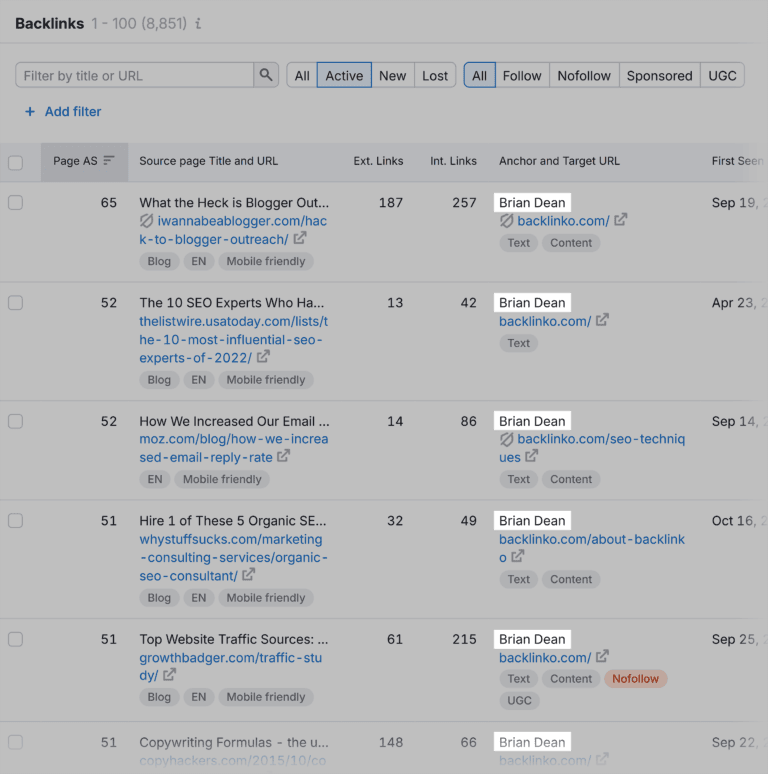768x774 pixels.
Task: Click EN tag in whystuffsucks row
Action: (x=198, y=598)
